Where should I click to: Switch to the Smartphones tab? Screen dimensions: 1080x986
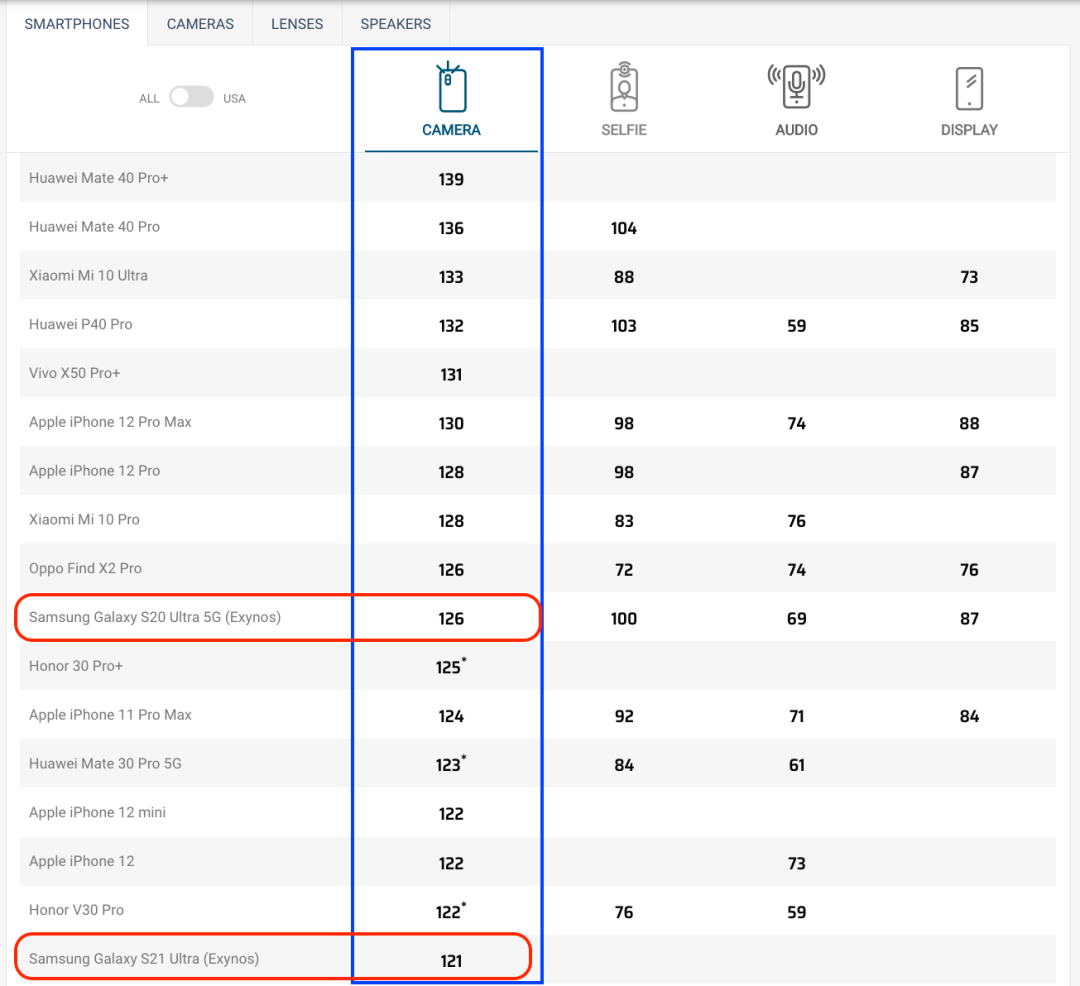coord(77,24)
